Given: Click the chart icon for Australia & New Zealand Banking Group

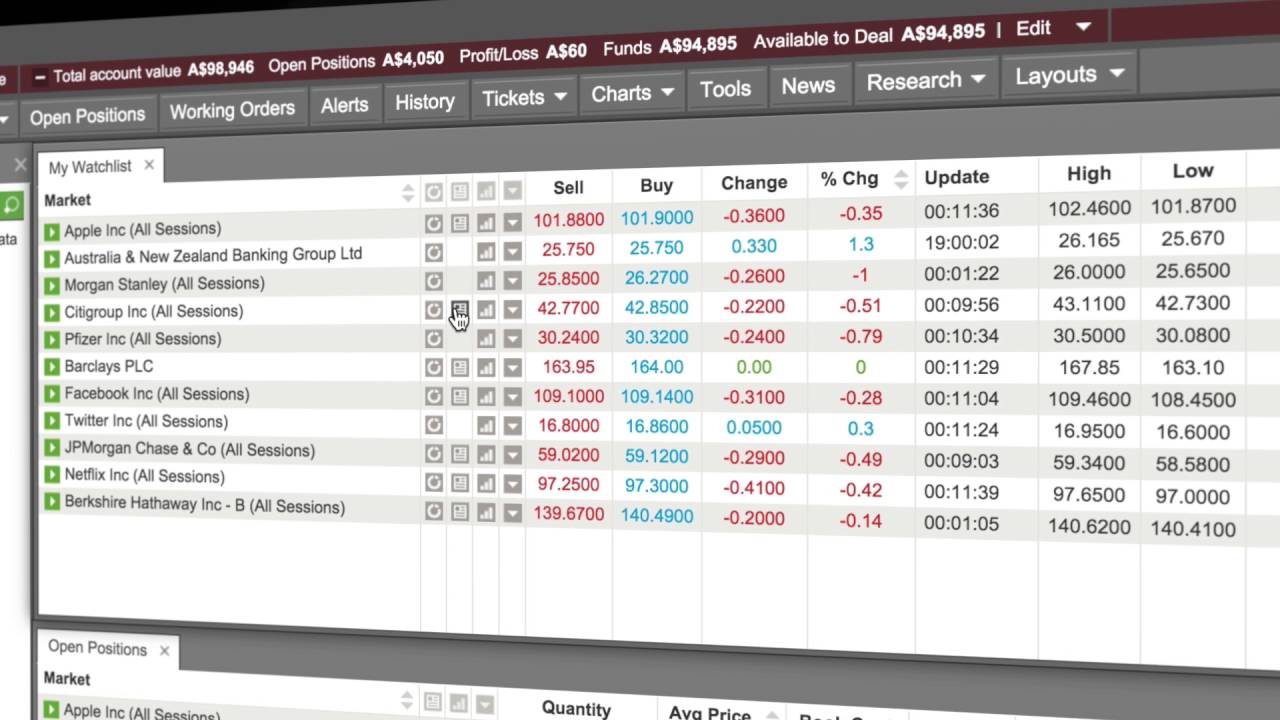Looking at the screenshot, I should pyautogui.click(x=486, y=252).
